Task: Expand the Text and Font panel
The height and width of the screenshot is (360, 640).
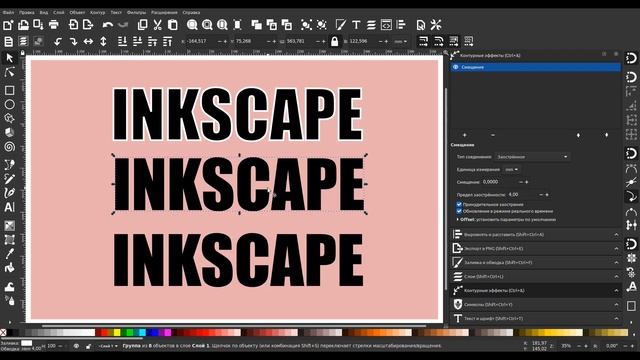Action: tap(537, 318)
